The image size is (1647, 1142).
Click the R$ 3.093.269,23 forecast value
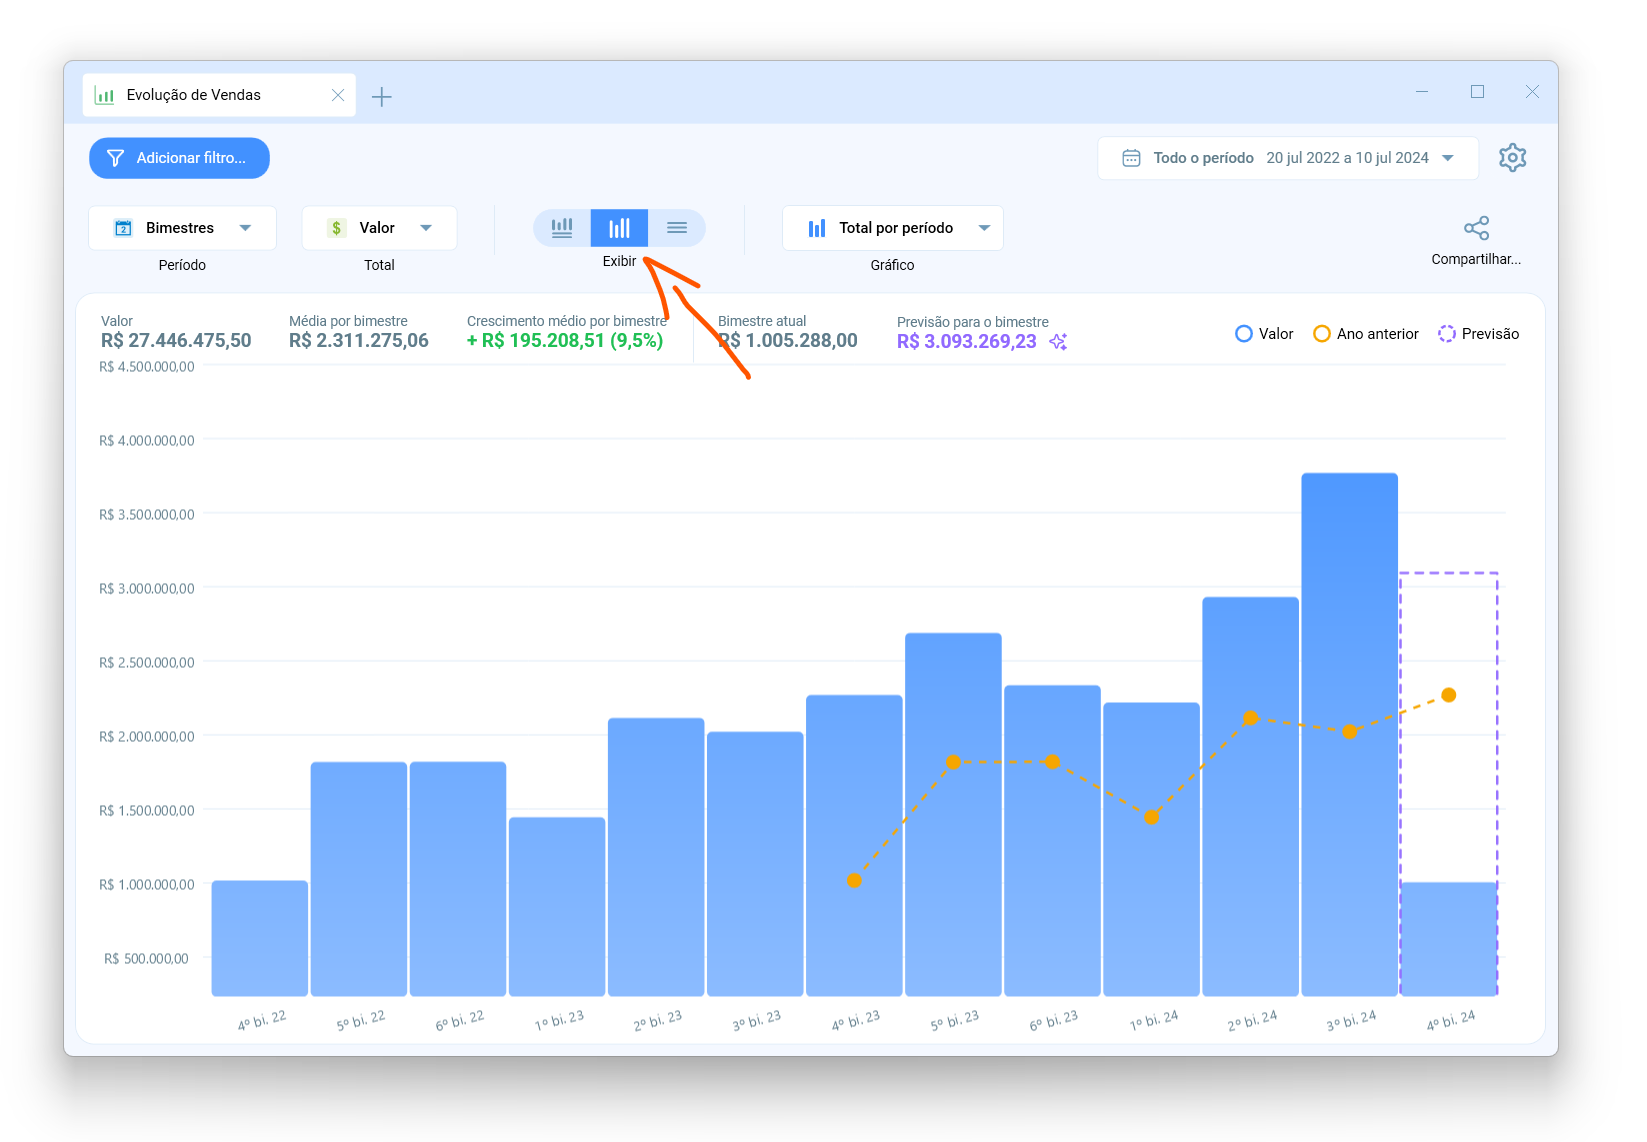click(967, 342)
